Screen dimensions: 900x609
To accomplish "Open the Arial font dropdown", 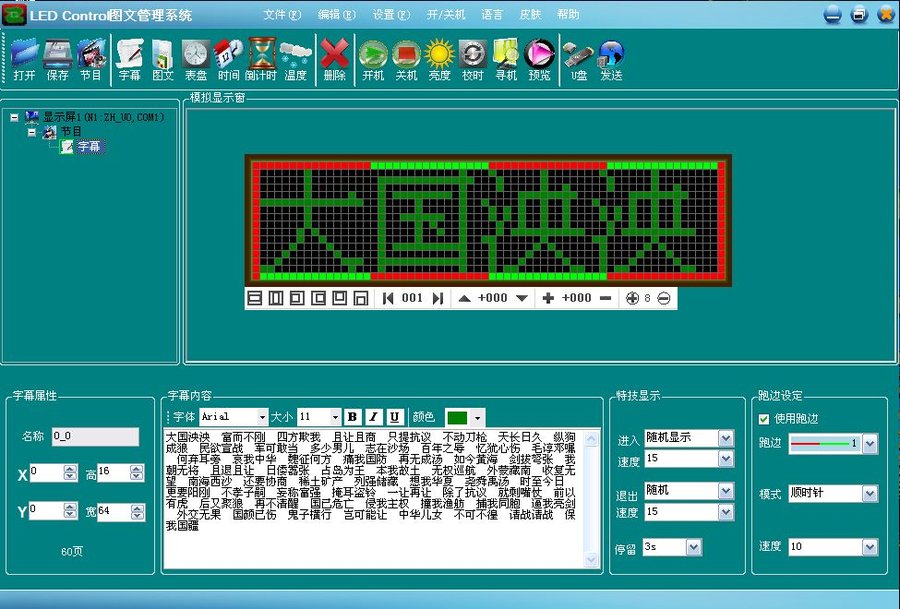I will 262,416.
